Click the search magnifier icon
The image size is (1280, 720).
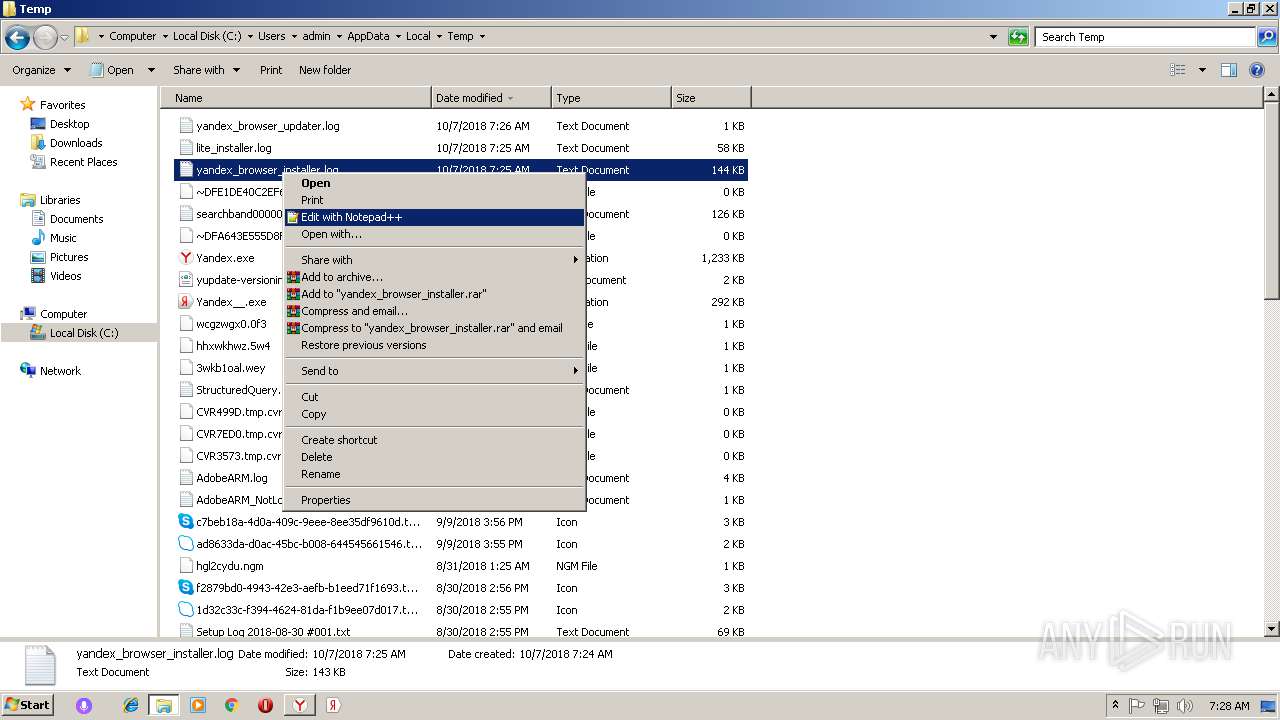[1266, 37]
